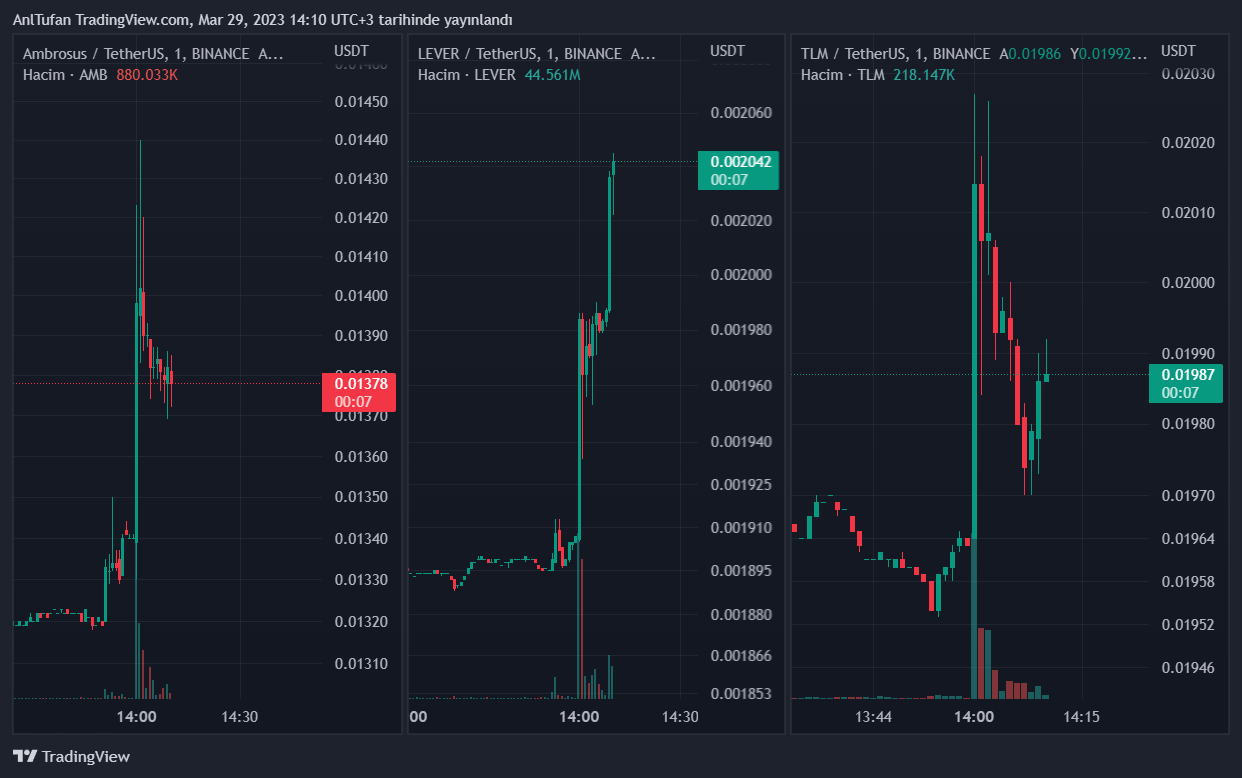Click the 0.01420 price level
The image size is (1242, 778).
click(x=361, y=218)
